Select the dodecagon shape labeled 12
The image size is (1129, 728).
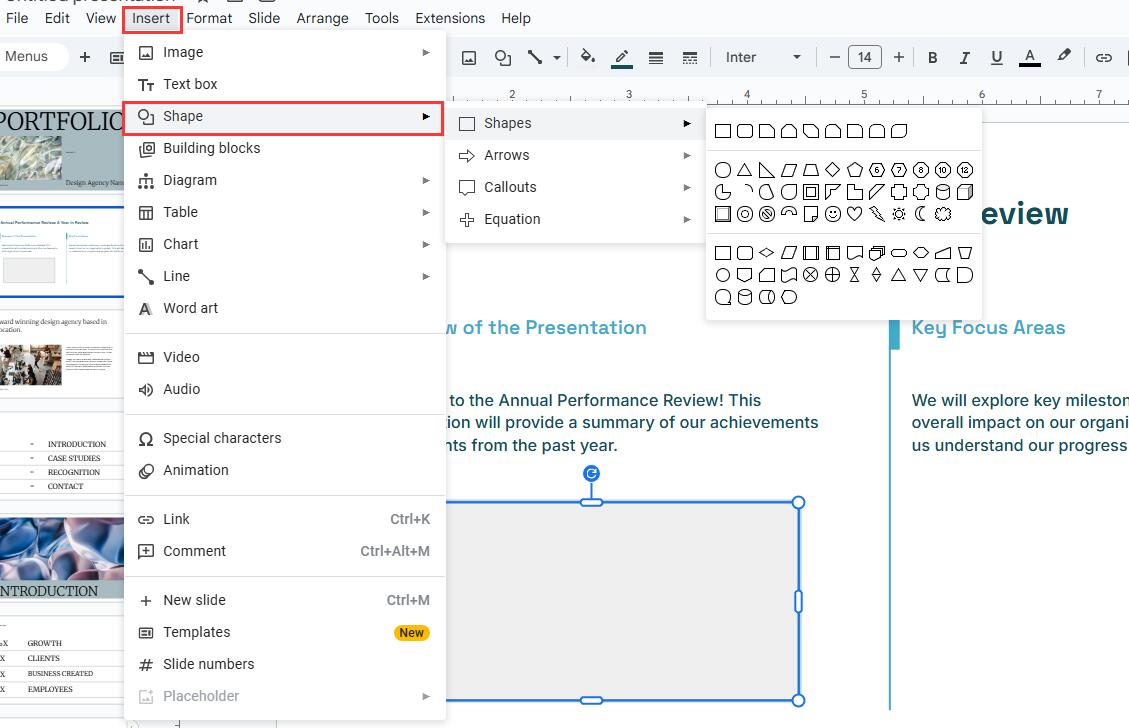pos(965,170)
